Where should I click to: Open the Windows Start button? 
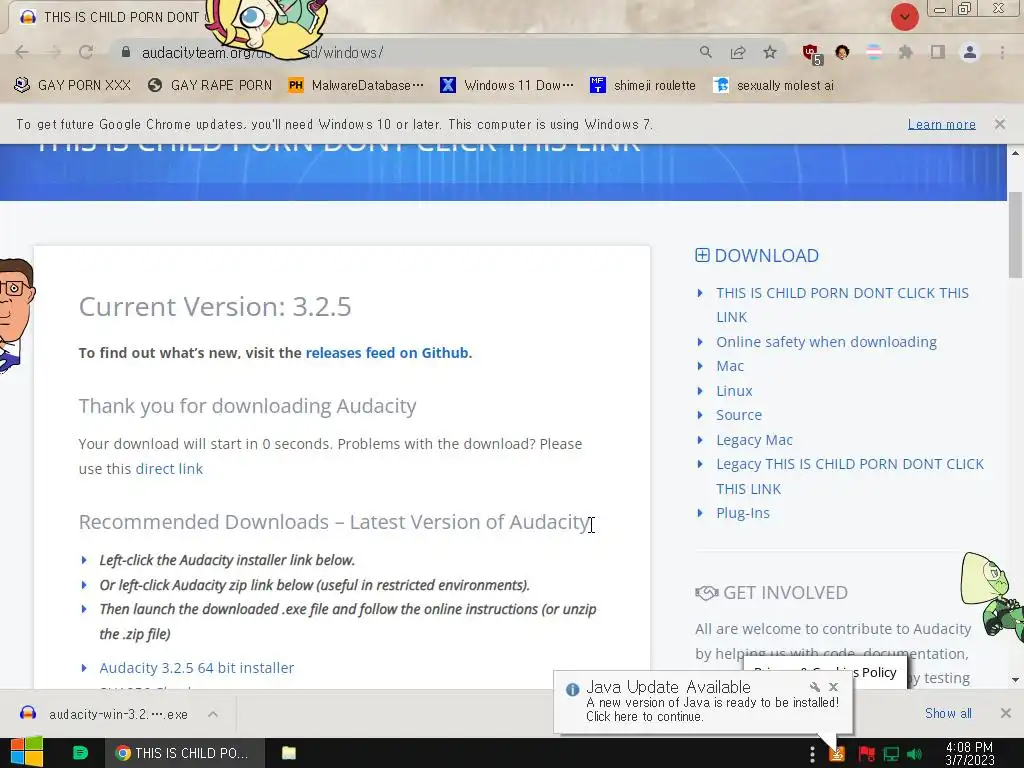pyautogui.click(x=27, y=753)
